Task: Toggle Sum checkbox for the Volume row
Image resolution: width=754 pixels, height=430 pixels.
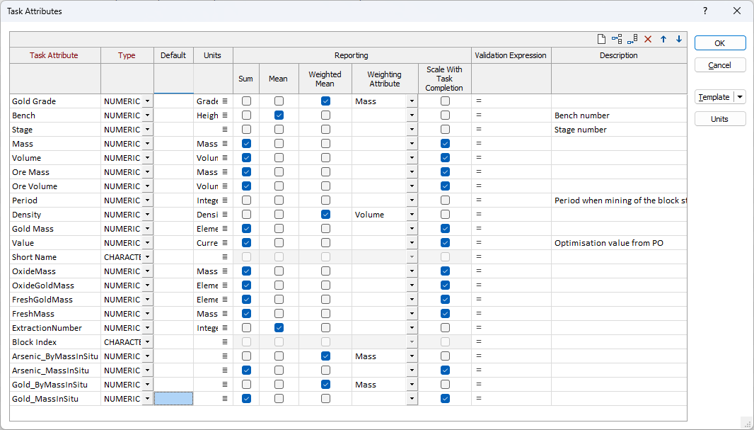Action: click(247, 158)
